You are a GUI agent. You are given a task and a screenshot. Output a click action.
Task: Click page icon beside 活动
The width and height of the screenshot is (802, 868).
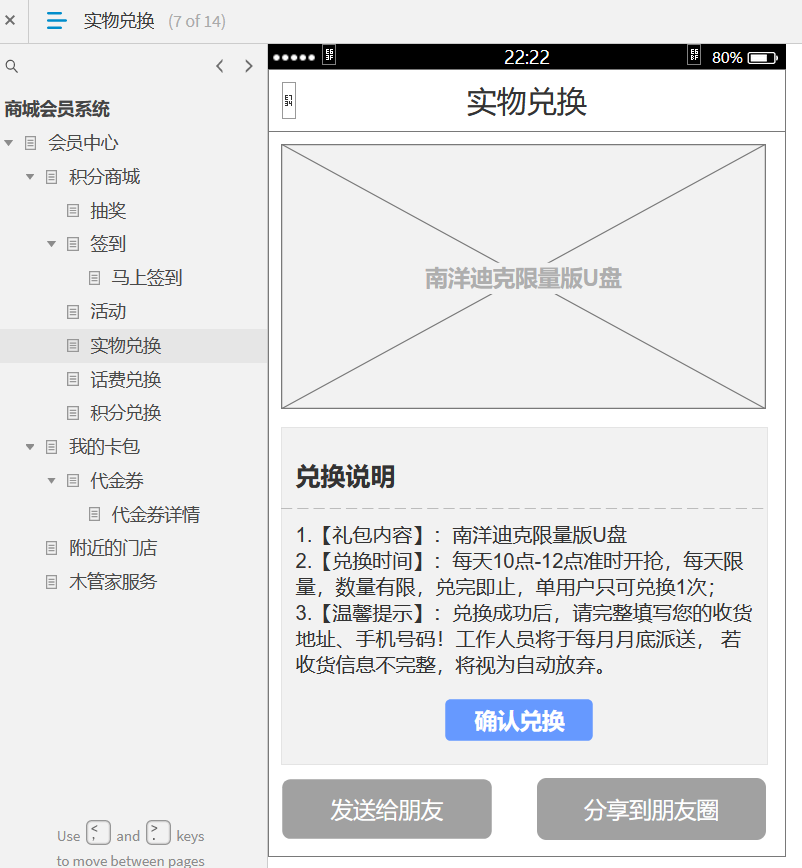pyautogui.click(x=73, y=312)
